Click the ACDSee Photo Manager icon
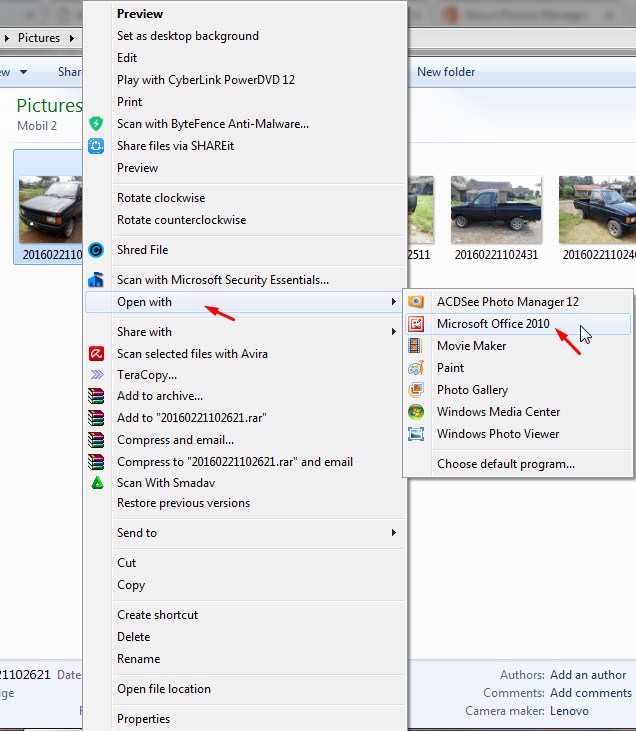The image size is (636, 731). pos(416,302)
